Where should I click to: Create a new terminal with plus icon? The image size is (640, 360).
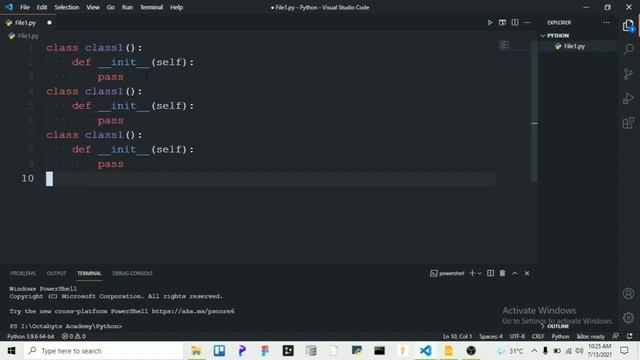click(x=472, y=273)
